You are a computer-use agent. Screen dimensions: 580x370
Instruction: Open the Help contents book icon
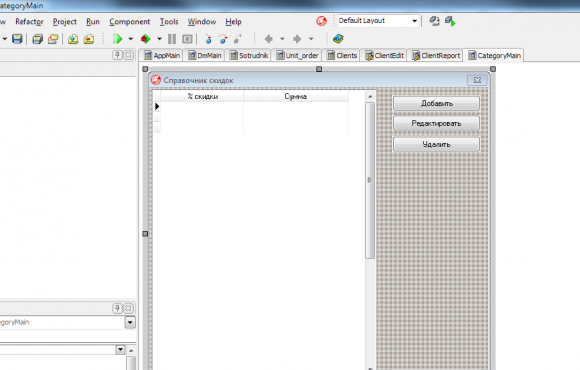point(338,38)
